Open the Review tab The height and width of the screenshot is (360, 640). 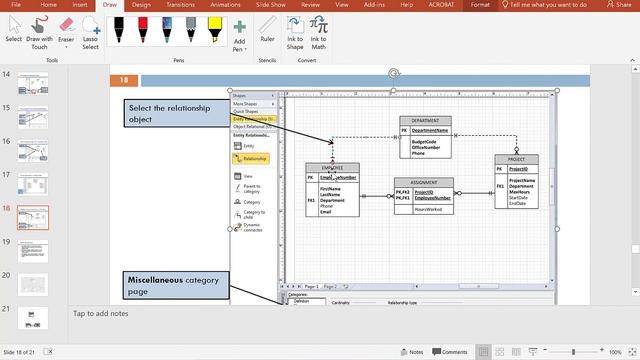point(310,4)
